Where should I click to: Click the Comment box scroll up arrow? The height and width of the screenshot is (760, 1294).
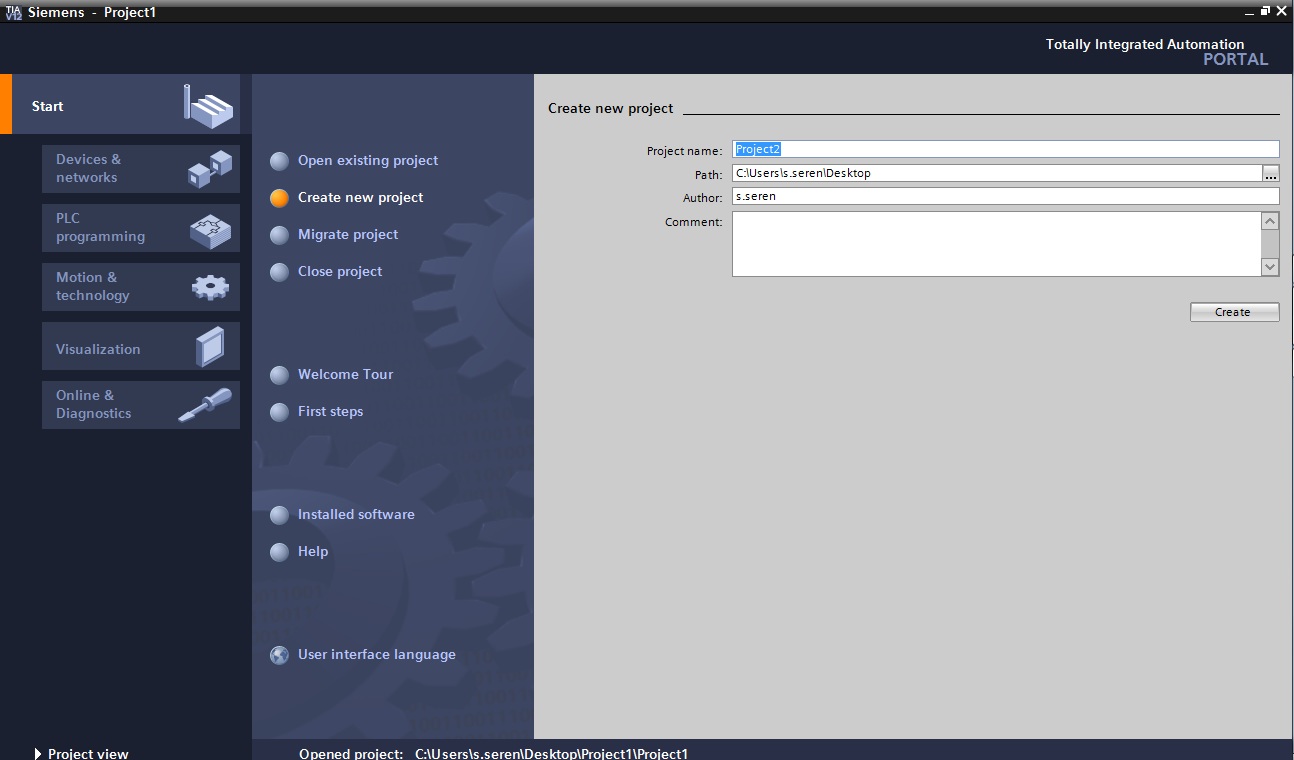coord(1270,221)
